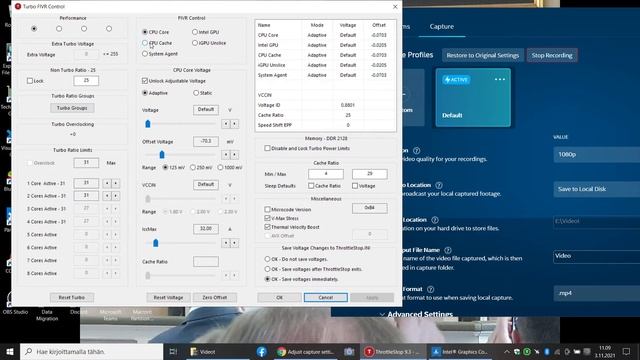Click the Turbo Groups button
The image size is (640, 360).
tap(72, 108)
